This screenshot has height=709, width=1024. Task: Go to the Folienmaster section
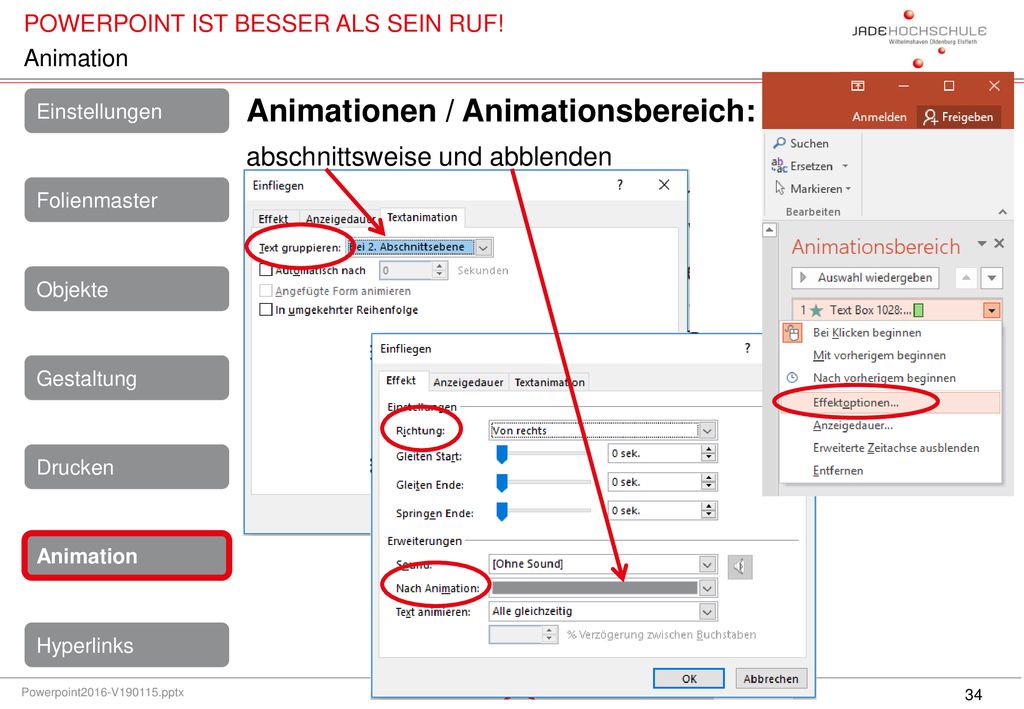click(x=127, y=200)
